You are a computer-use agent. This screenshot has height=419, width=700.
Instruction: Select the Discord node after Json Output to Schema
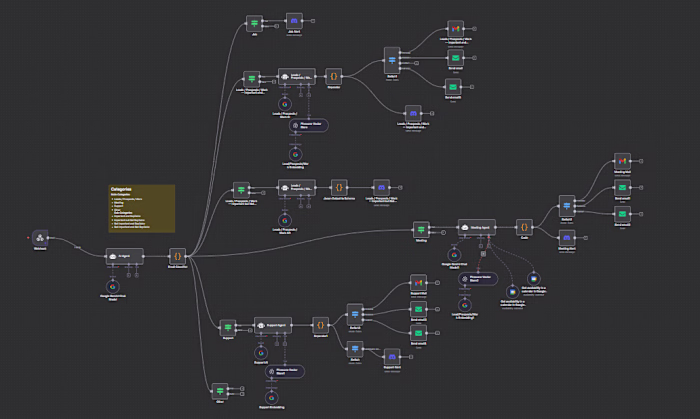click(x=381, y=188)
